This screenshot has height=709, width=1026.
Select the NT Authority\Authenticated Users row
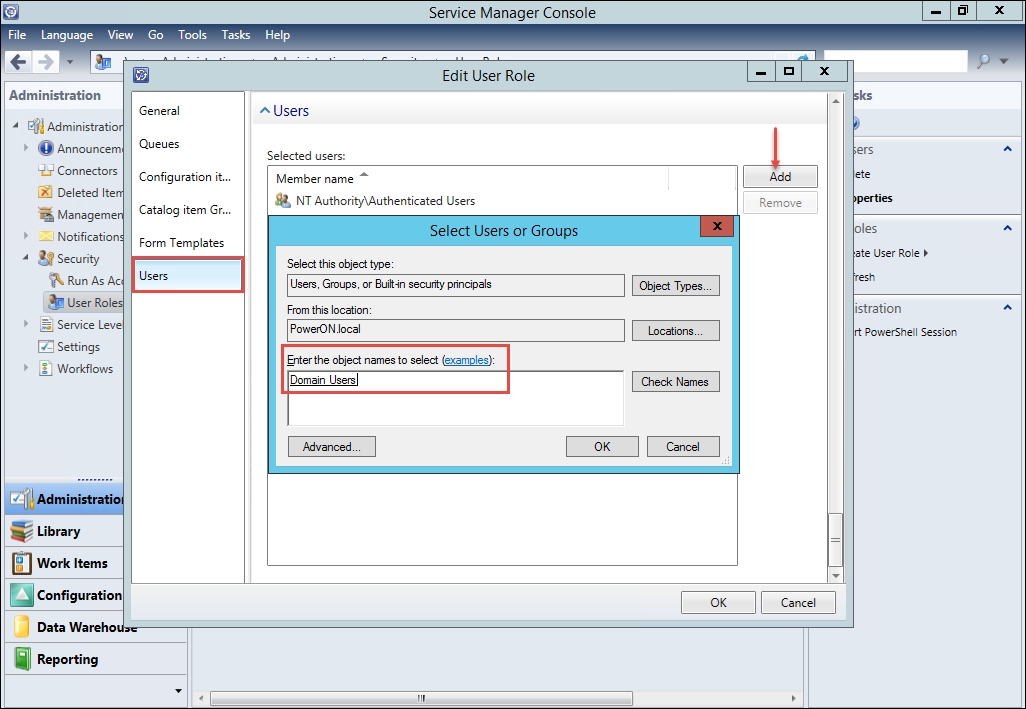(x=503, y=201)
